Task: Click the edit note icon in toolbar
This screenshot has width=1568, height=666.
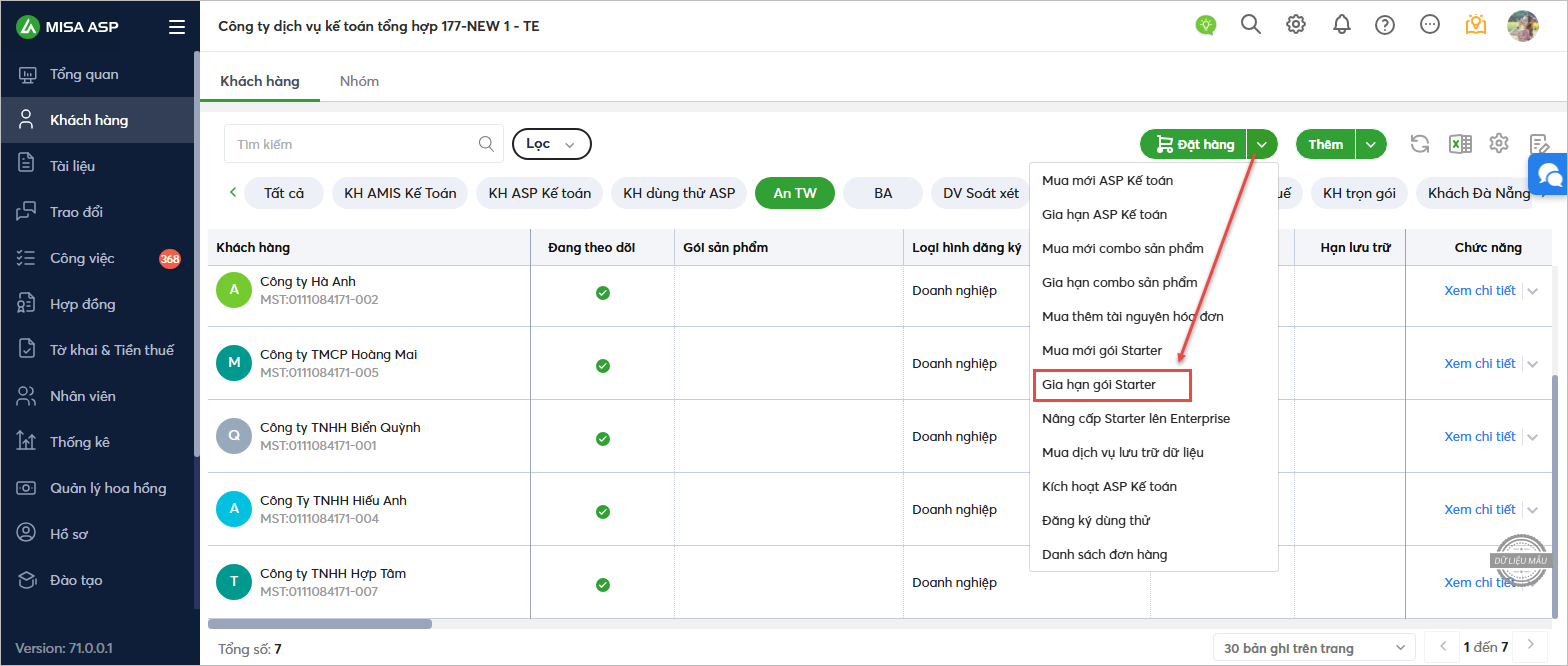Action: 1539,144
